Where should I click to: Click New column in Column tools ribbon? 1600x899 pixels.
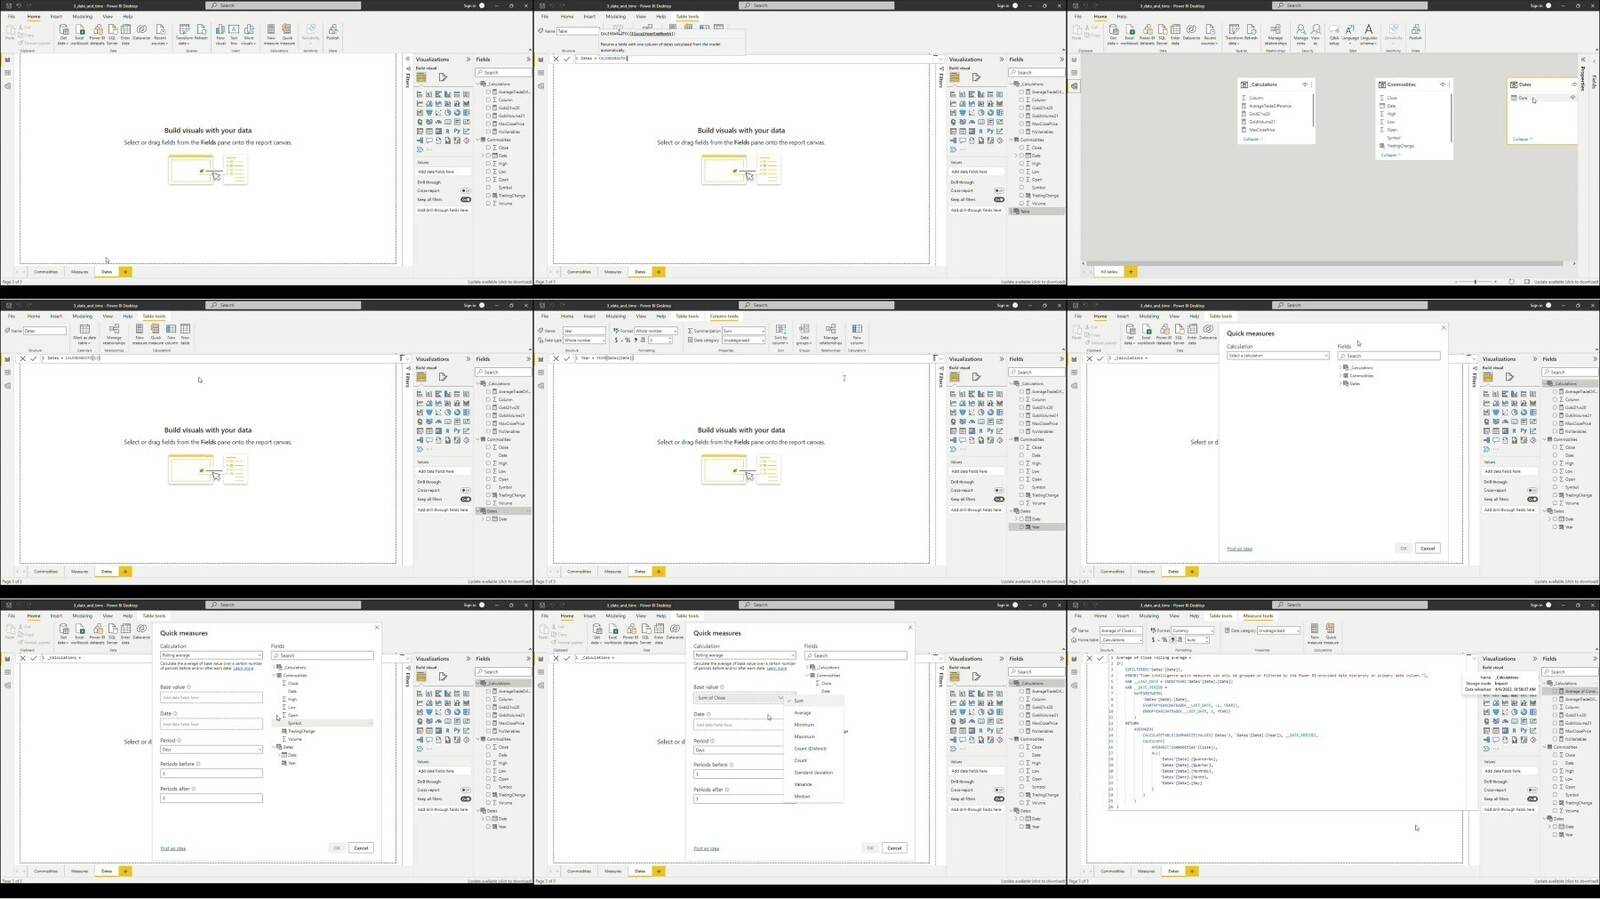(857, 333)
